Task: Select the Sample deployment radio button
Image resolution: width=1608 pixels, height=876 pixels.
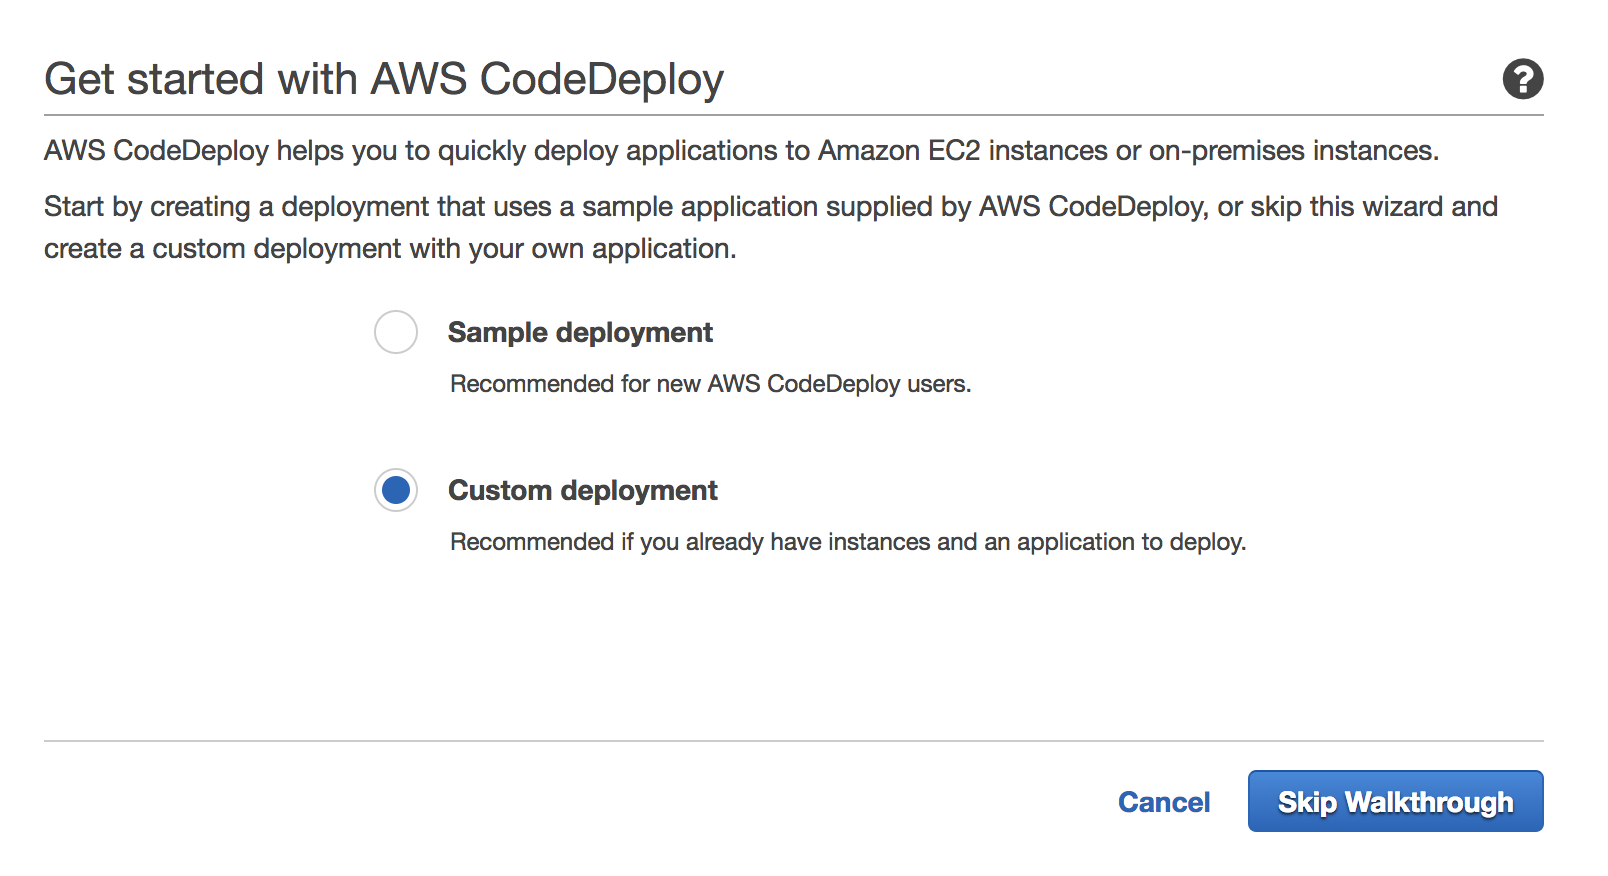Action: click(396, 332)
